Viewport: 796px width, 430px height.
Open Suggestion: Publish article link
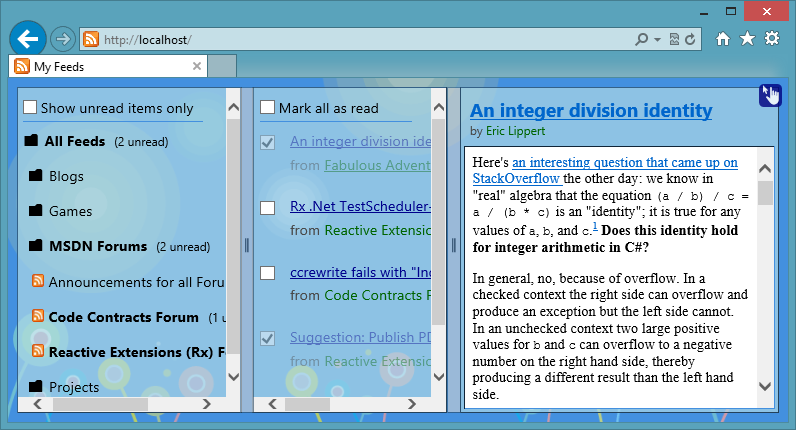click(x=360, y=337)
